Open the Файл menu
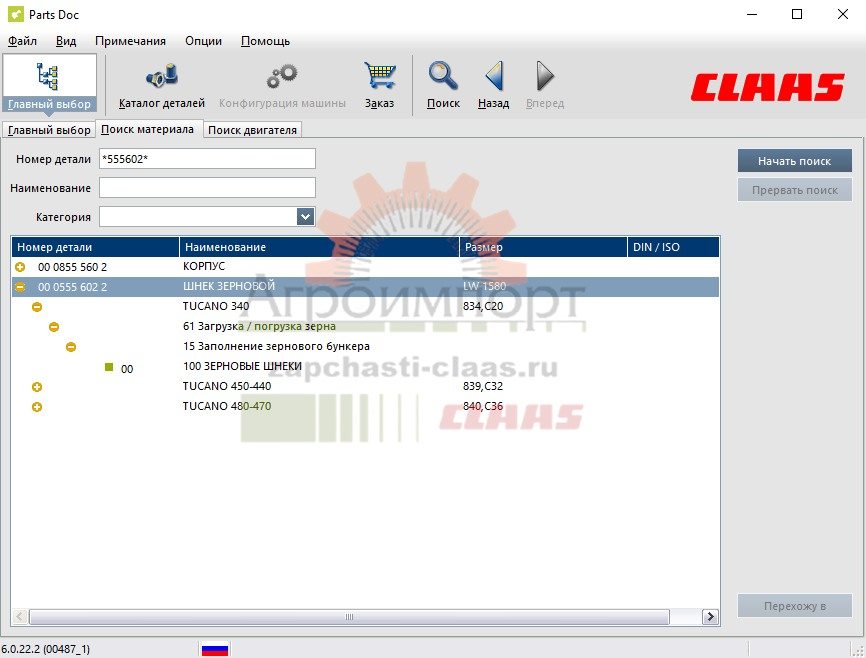The width and height of the screenshot is (866, 658). (23, 41)
